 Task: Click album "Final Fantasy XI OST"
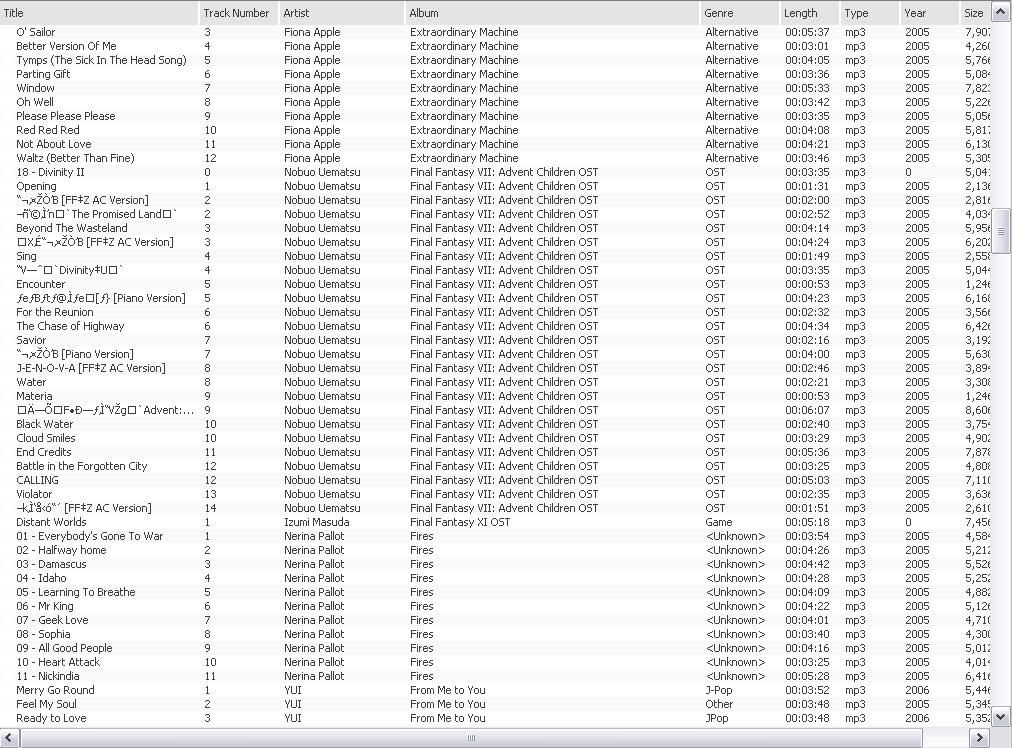[x=460, y=522]
